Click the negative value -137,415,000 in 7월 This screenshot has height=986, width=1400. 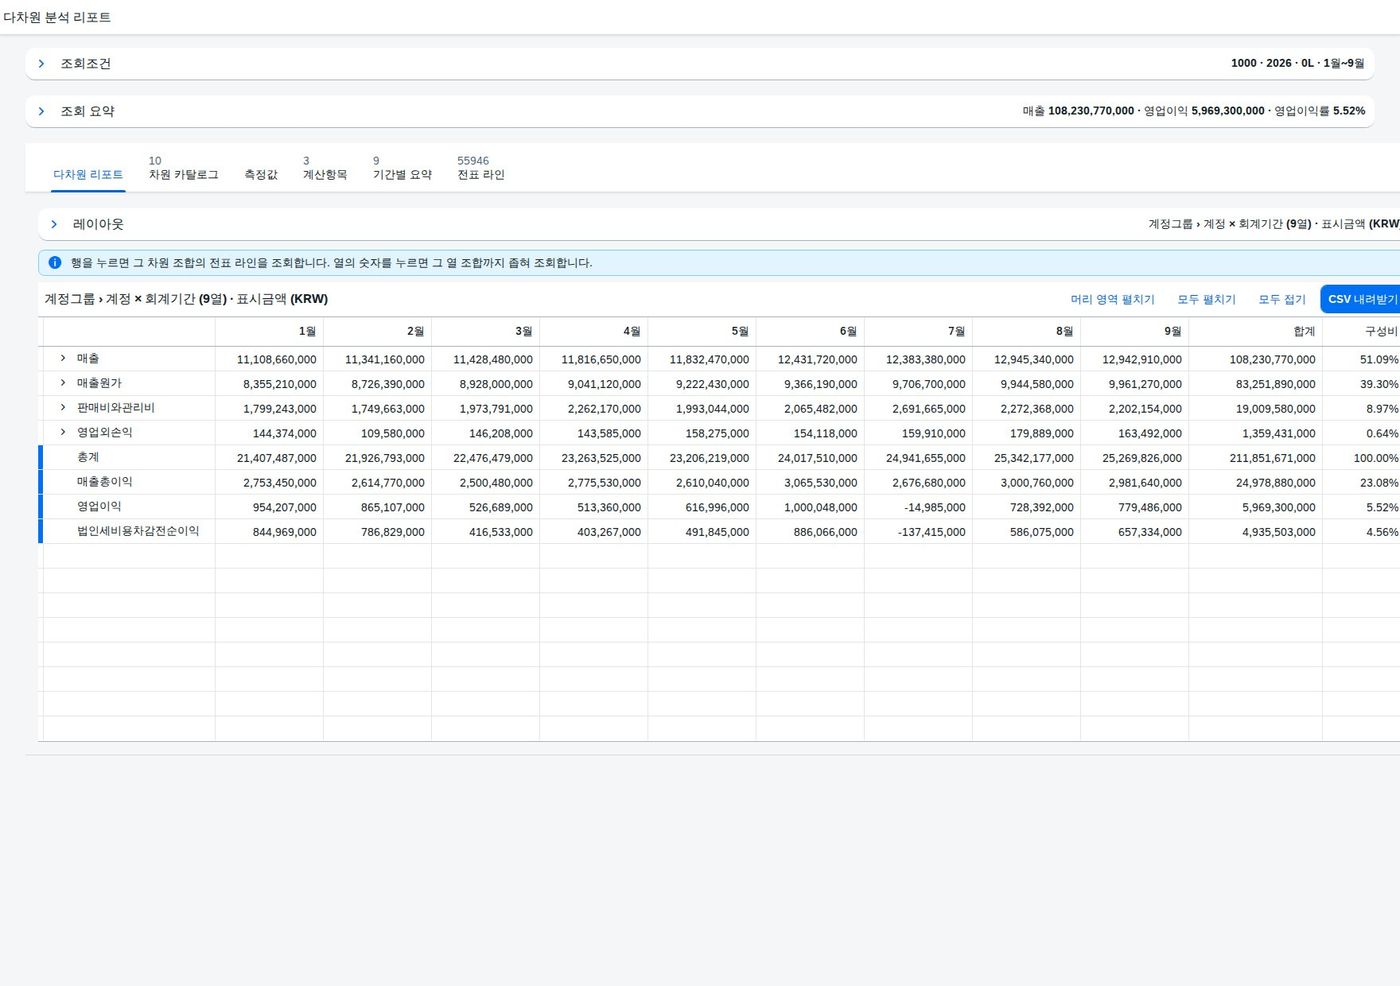pyautogui.click(x=932, y=533)
